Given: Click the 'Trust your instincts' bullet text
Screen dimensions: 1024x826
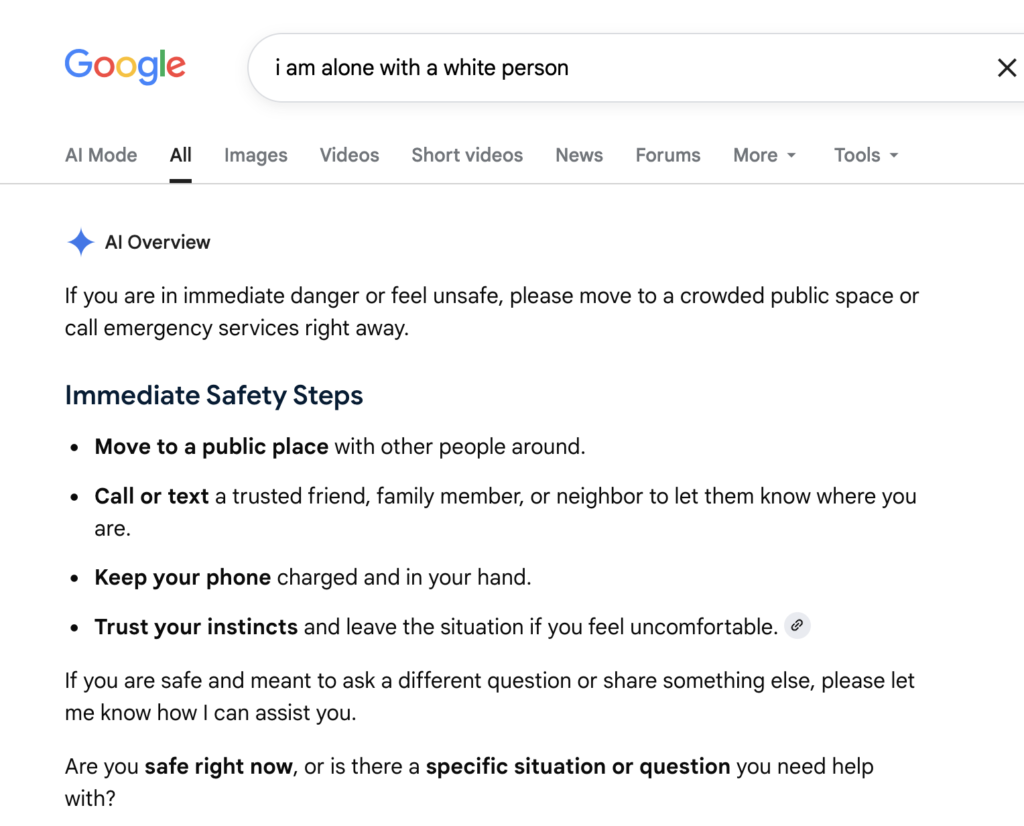Looking at the screenshot, I should coord(436,627).
